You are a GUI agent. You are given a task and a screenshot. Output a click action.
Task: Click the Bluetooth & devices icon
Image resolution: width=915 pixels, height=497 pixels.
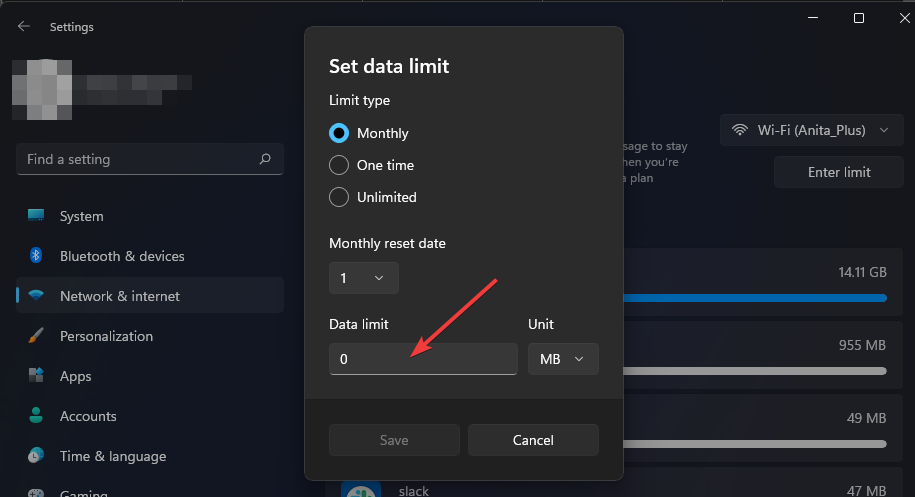coord(36,256)
